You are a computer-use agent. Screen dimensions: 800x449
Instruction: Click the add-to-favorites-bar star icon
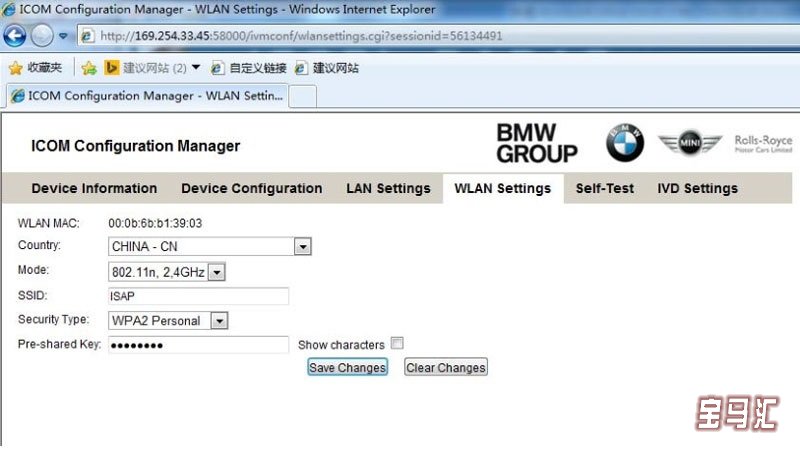(89, 68)
